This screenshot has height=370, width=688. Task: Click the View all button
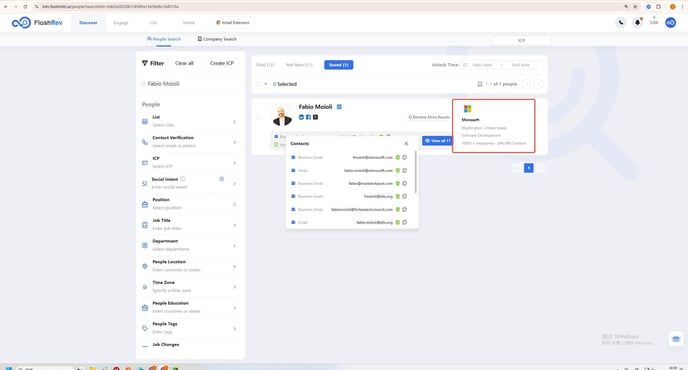[x=437, y=141]
